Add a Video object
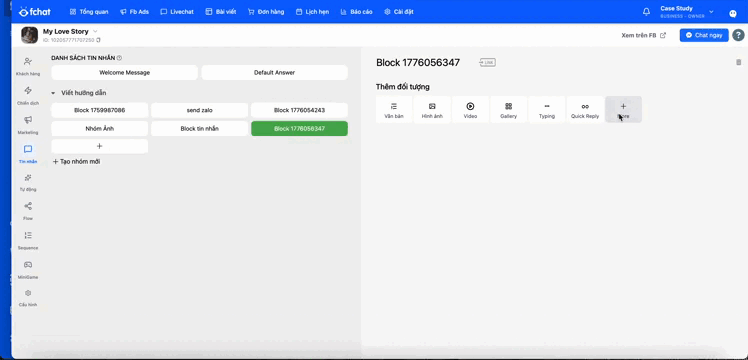The width and height of the screenshot is (748, 360). 470,110
